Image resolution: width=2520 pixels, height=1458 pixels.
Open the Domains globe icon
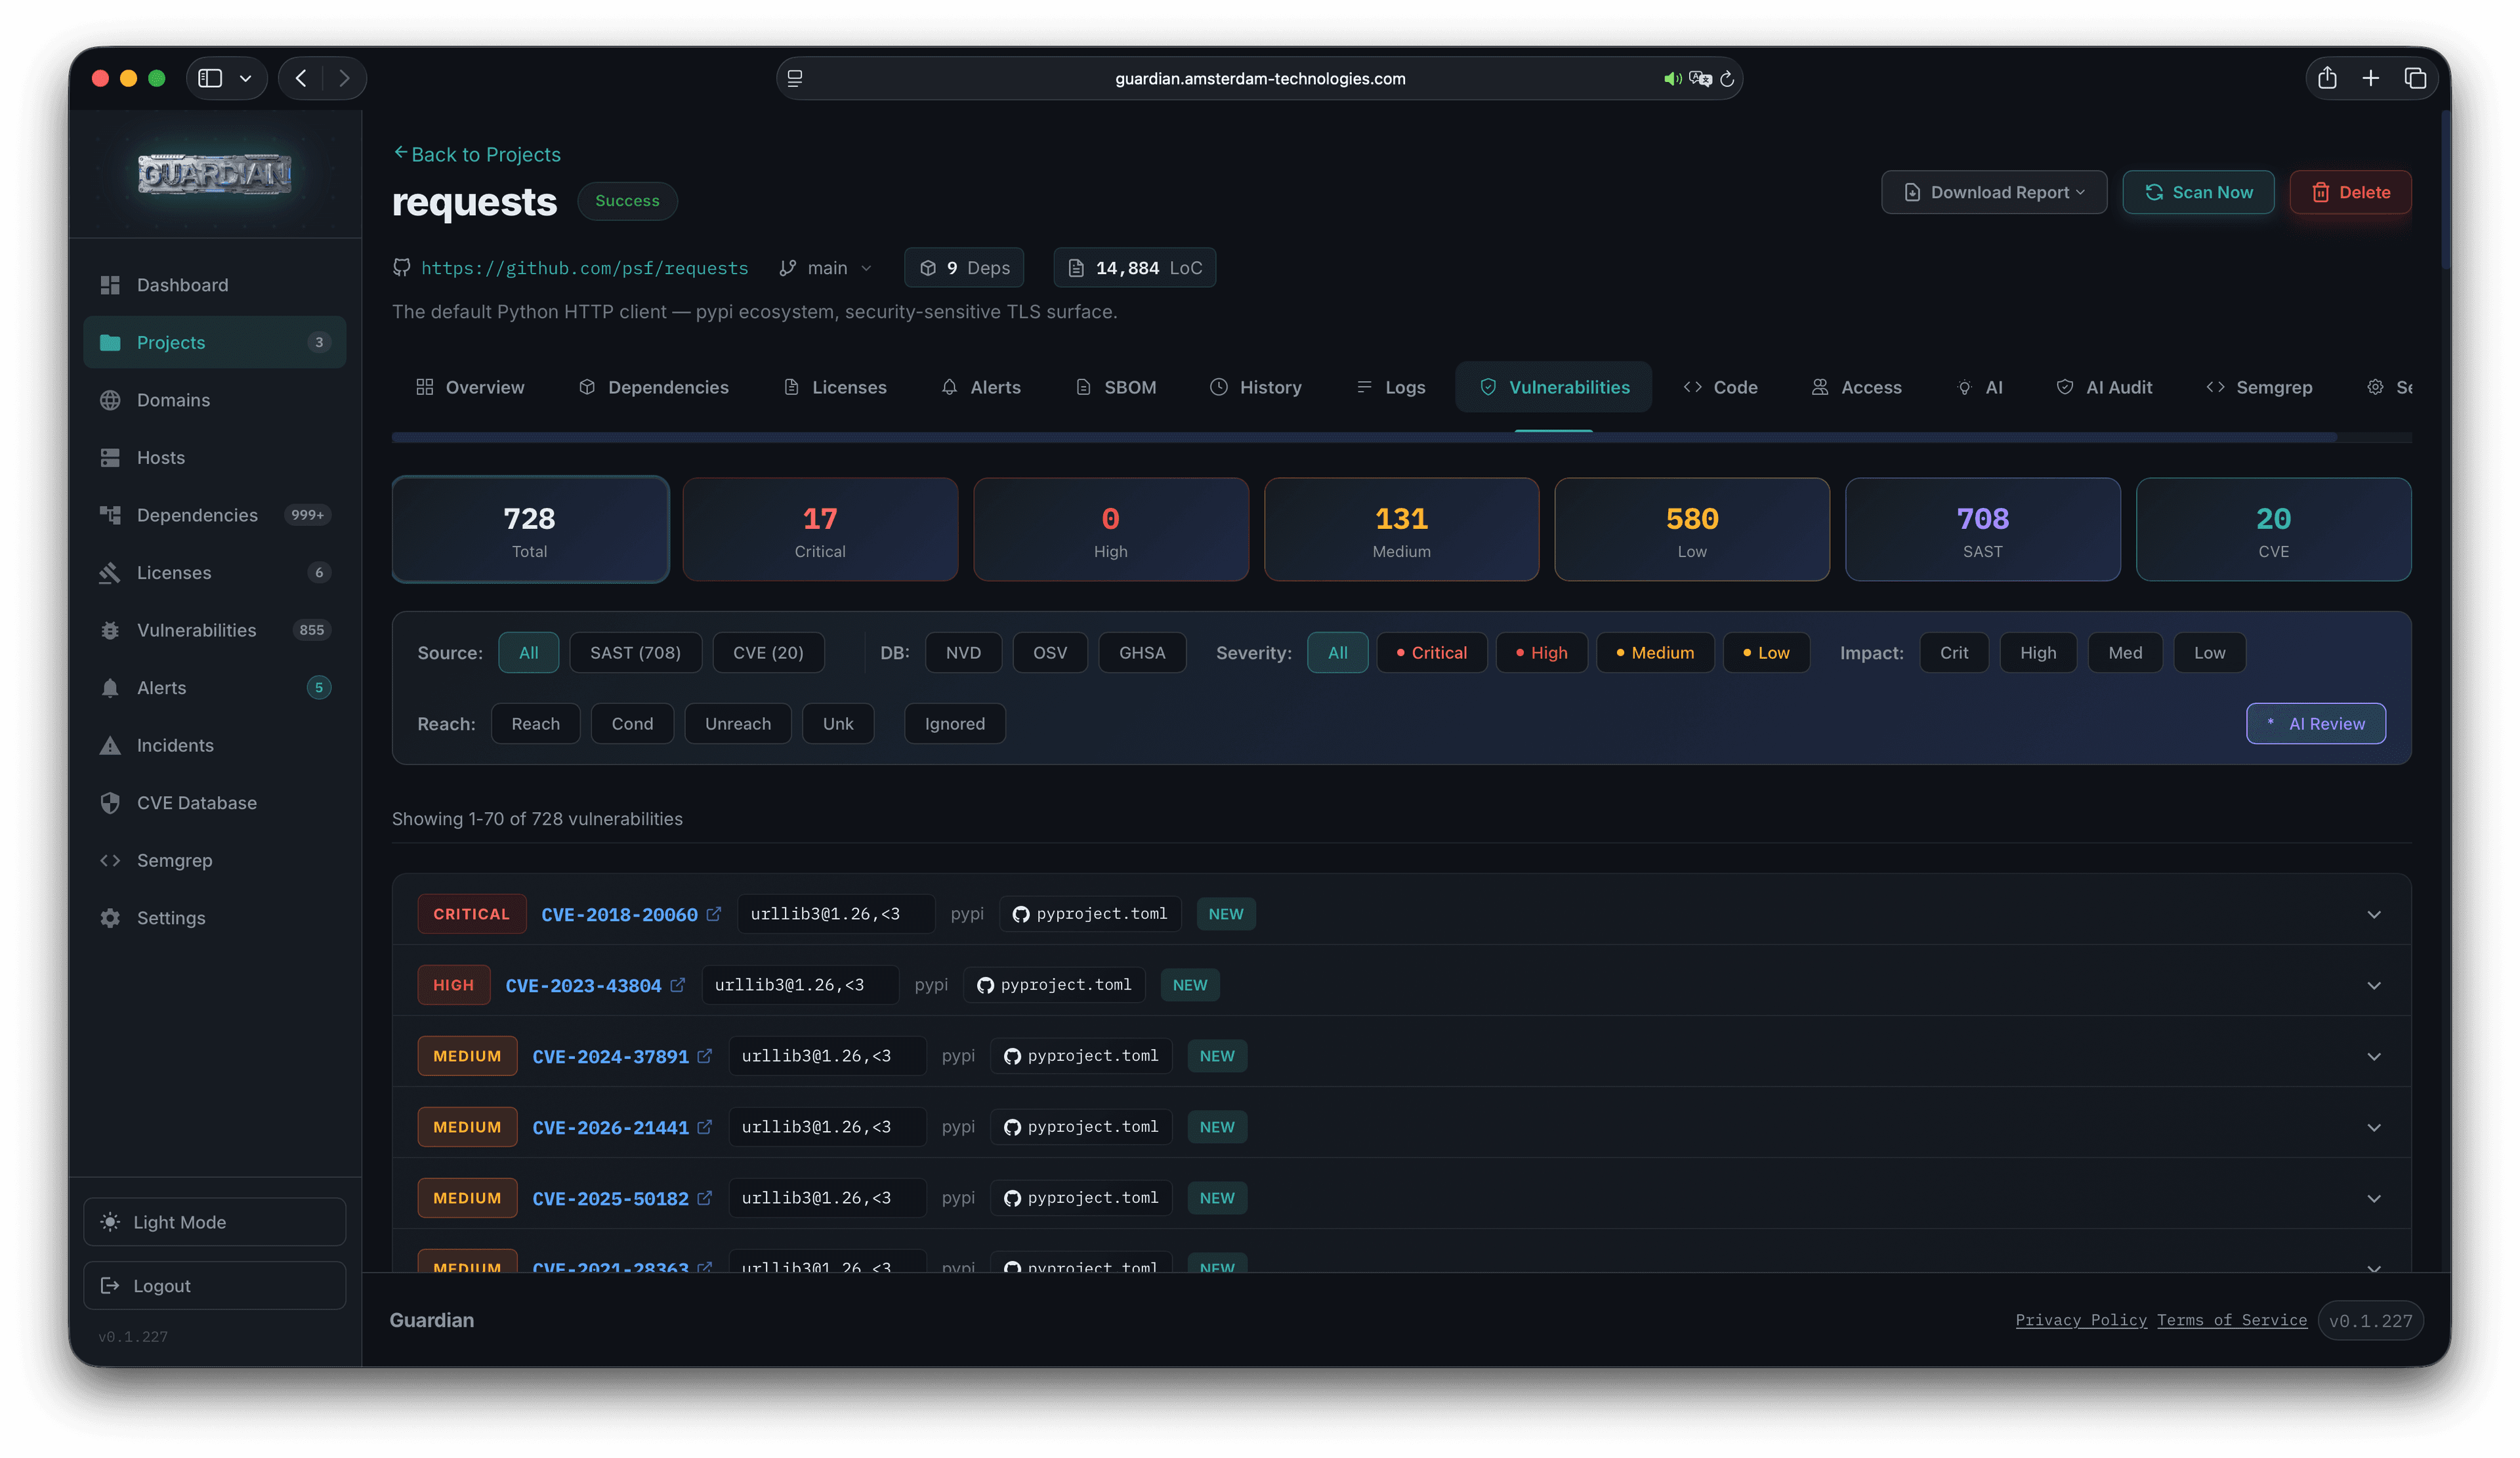point(110,400)
